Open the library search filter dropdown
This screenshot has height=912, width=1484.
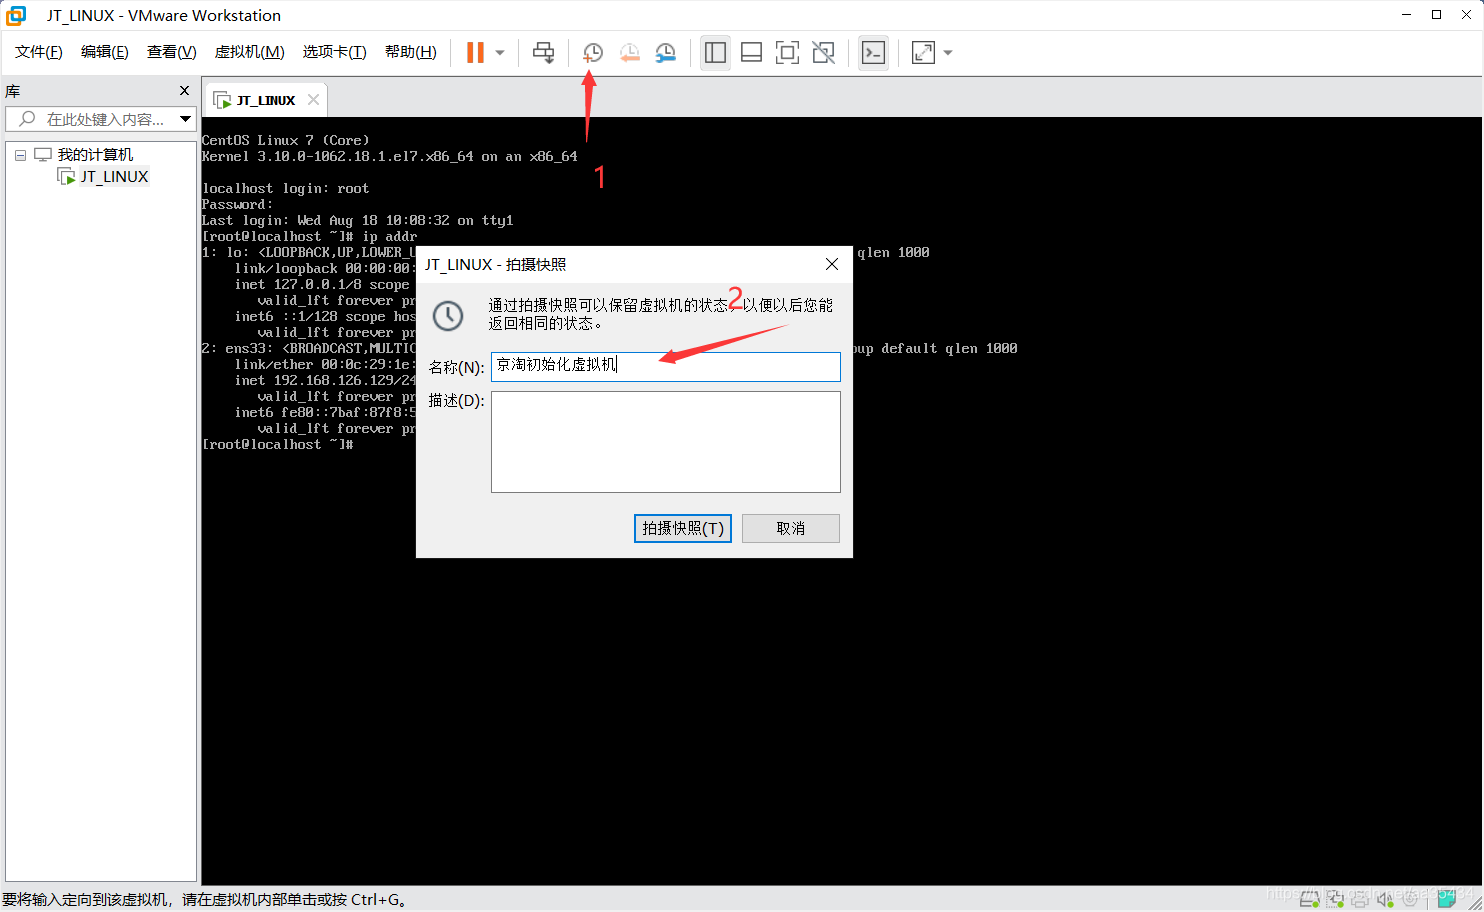pyautogui.click(x=185, y=119)
